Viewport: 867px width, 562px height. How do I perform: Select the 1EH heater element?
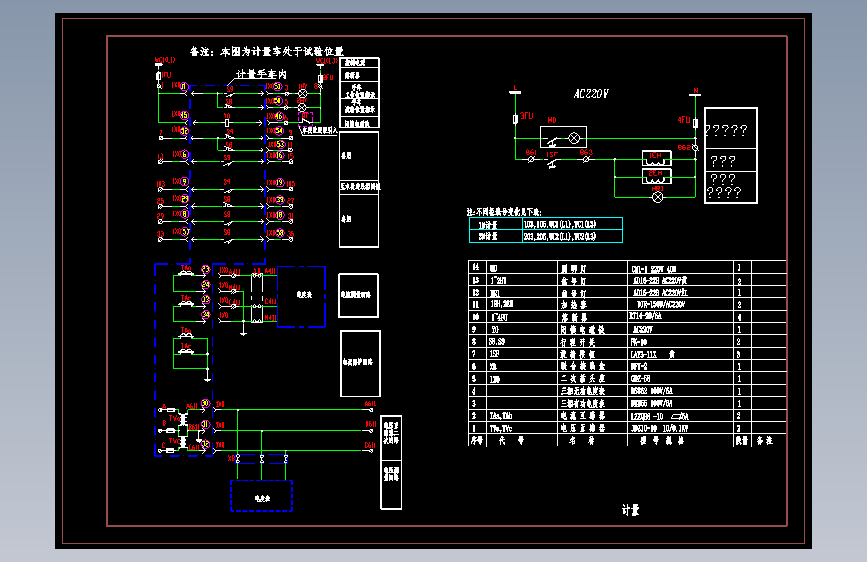point(656,158)
